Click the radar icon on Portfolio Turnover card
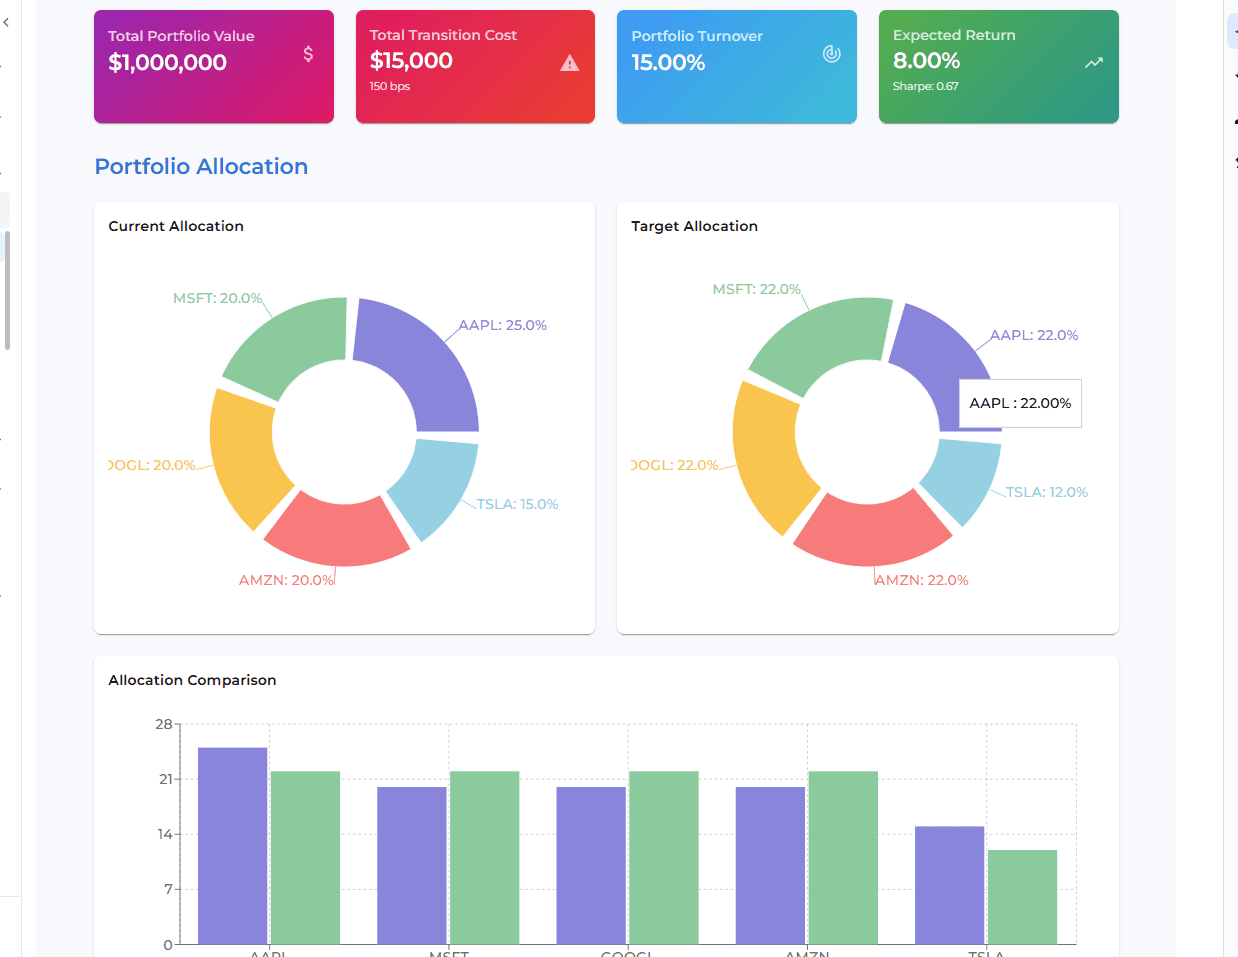This screenshot has width=1238, height=957. (x=831, y=54)
